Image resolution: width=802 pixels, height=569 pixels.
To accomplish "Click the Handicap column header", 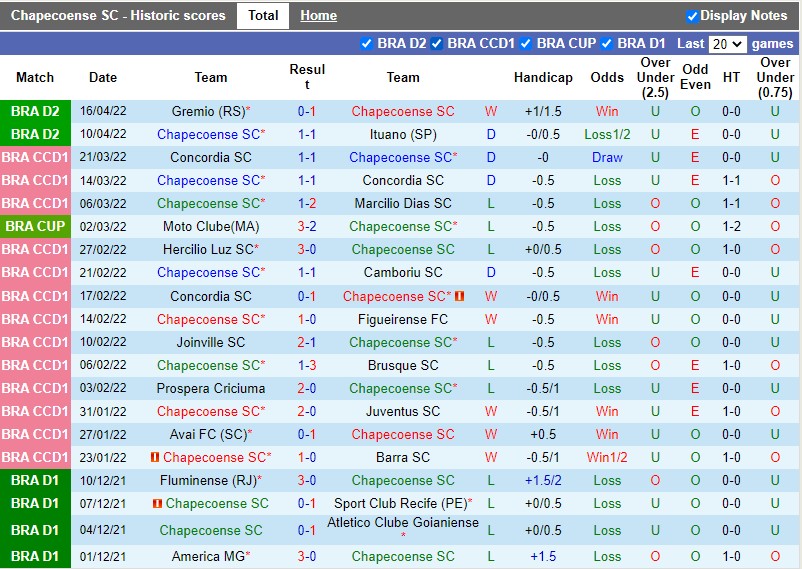I will pyautogui.click(x=543, y=78).
